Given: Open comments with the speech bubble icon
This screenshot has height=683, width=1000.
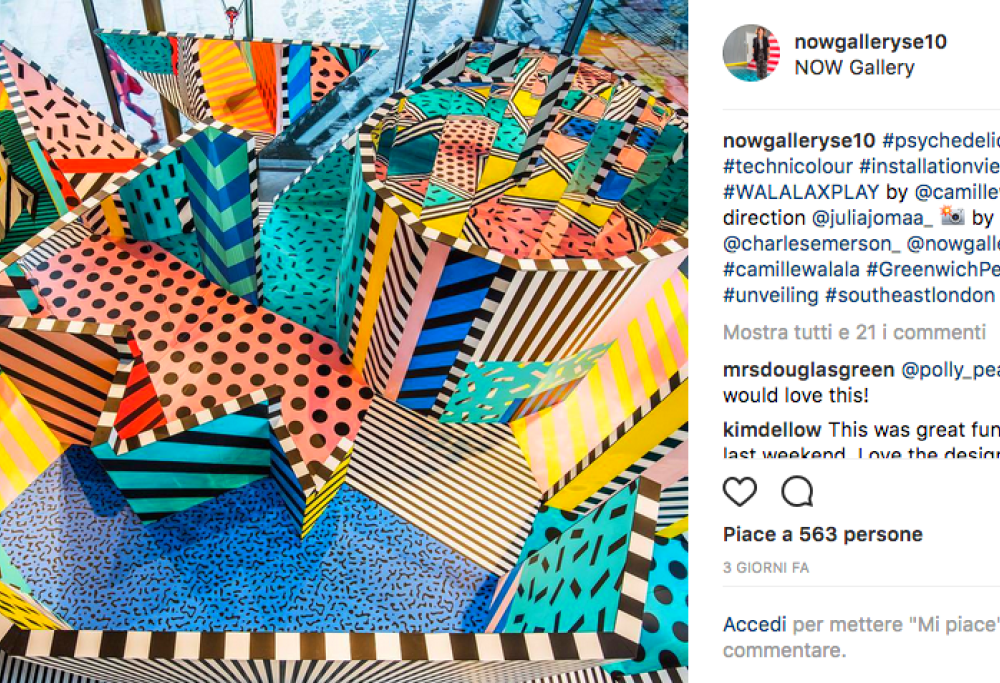Looking at the screenshot, I should point(797,492).
